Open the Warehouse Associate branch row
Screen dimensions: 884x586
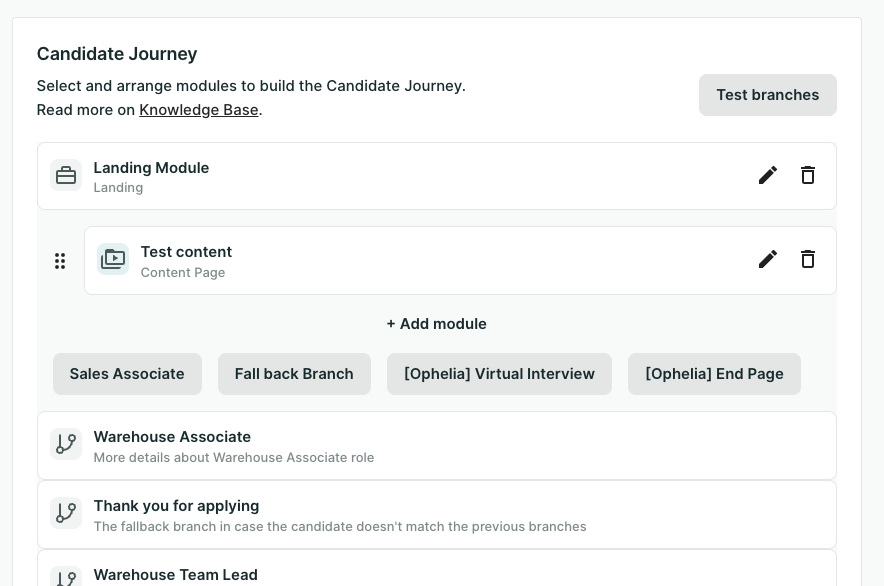tap(436, 446)
